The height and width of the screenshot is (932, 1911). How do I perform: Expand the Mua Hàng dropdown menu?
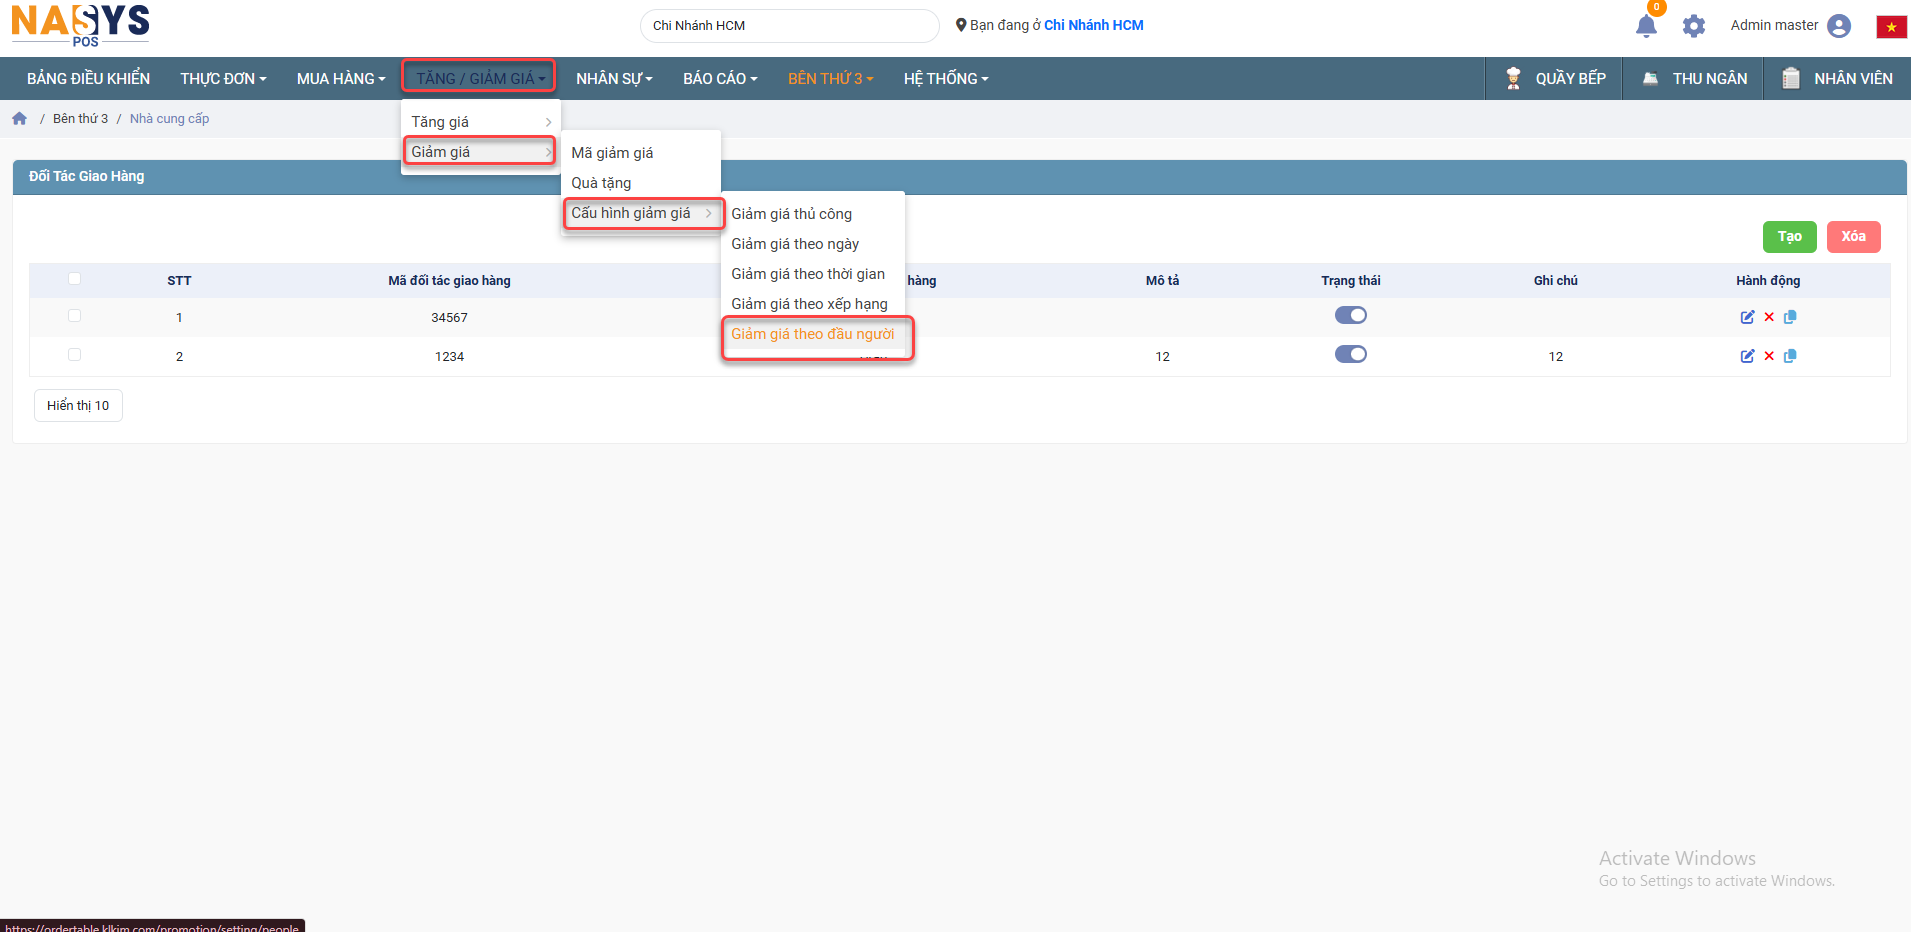(x=340, y=78)
